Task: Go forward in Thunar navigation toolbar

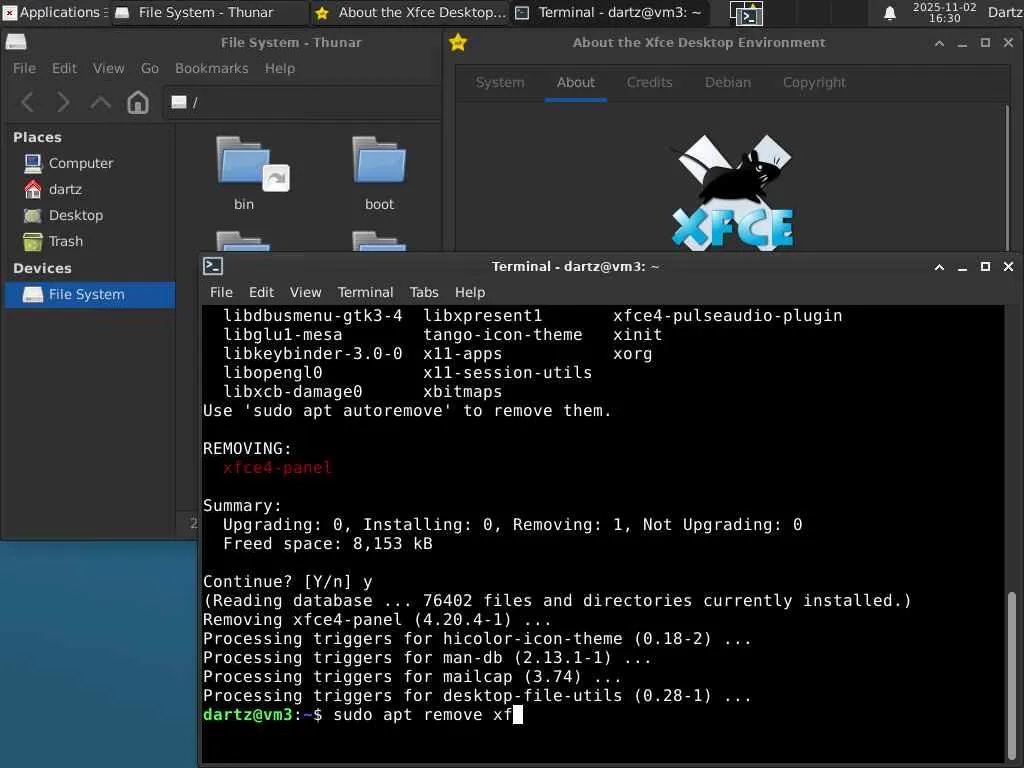Action: point(63,103)
